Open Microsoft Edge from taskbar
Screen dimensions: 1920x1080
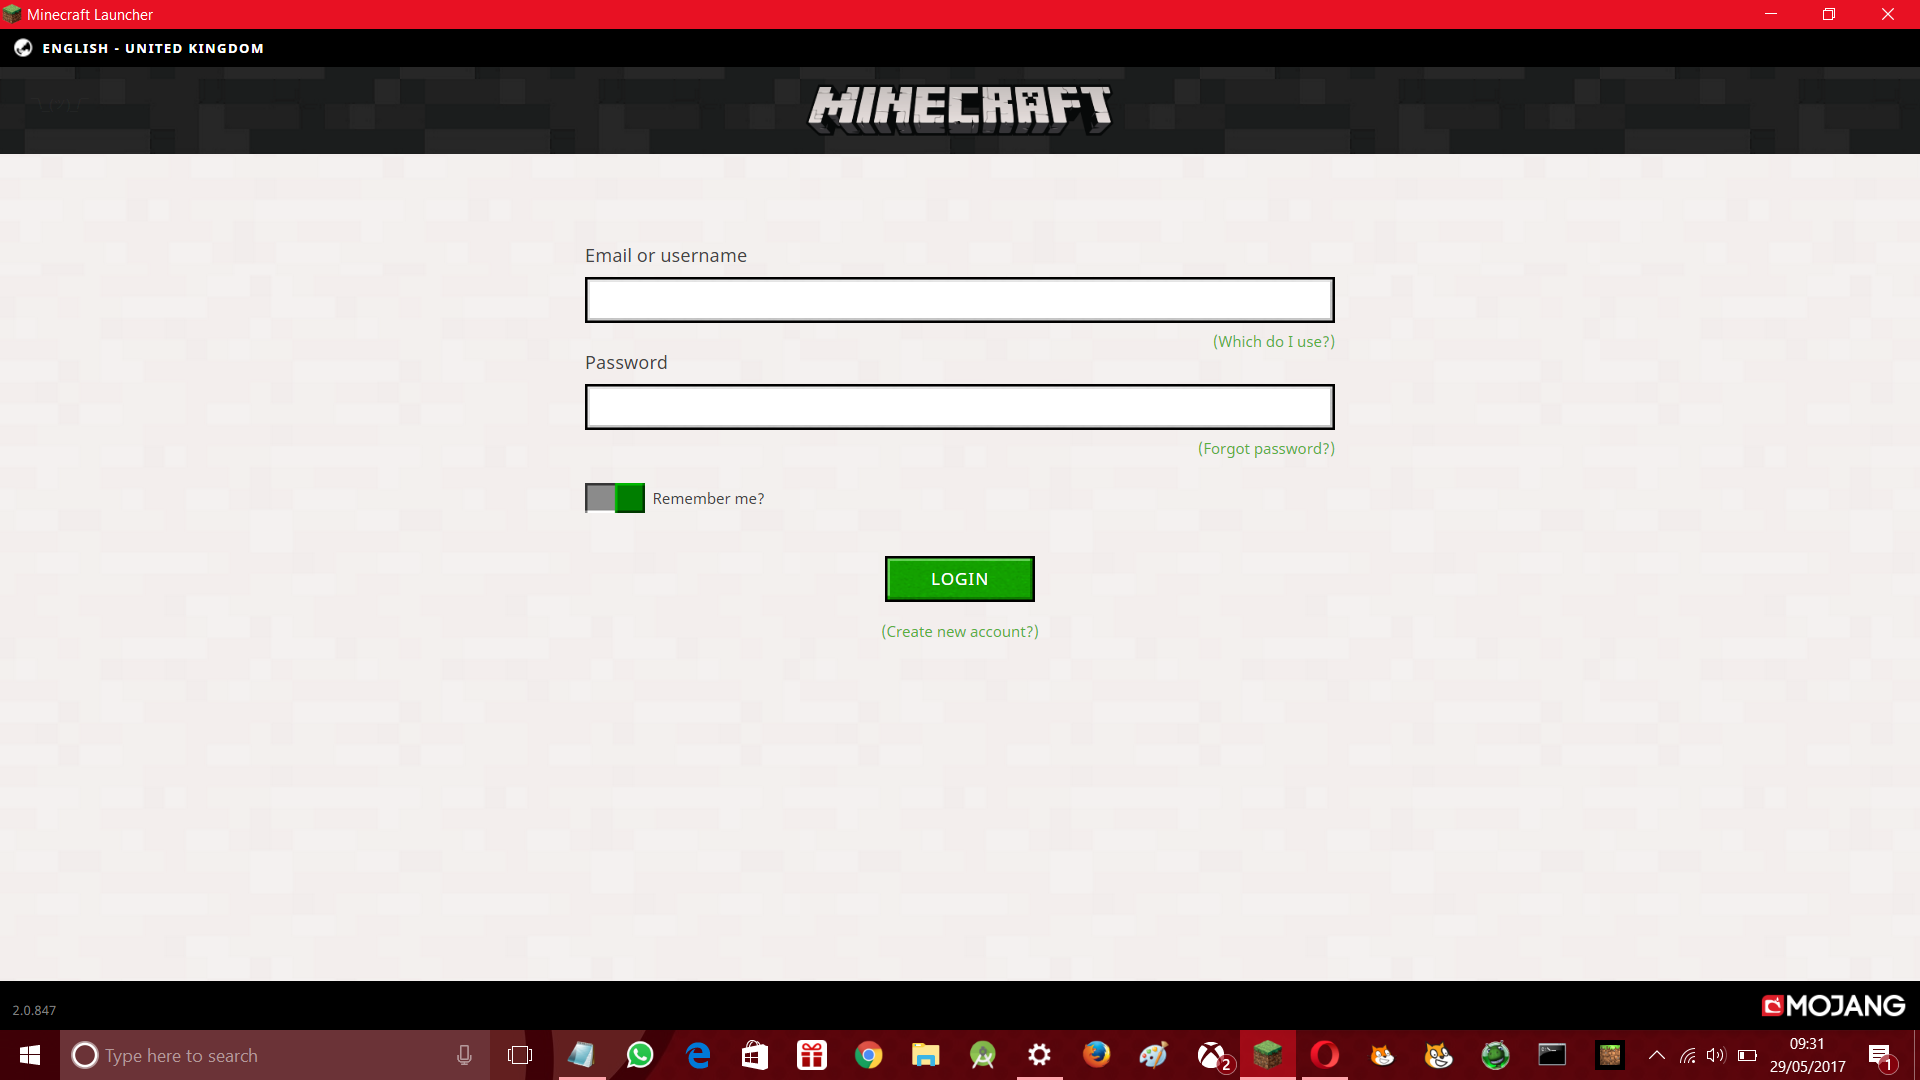click(698, 1055)
